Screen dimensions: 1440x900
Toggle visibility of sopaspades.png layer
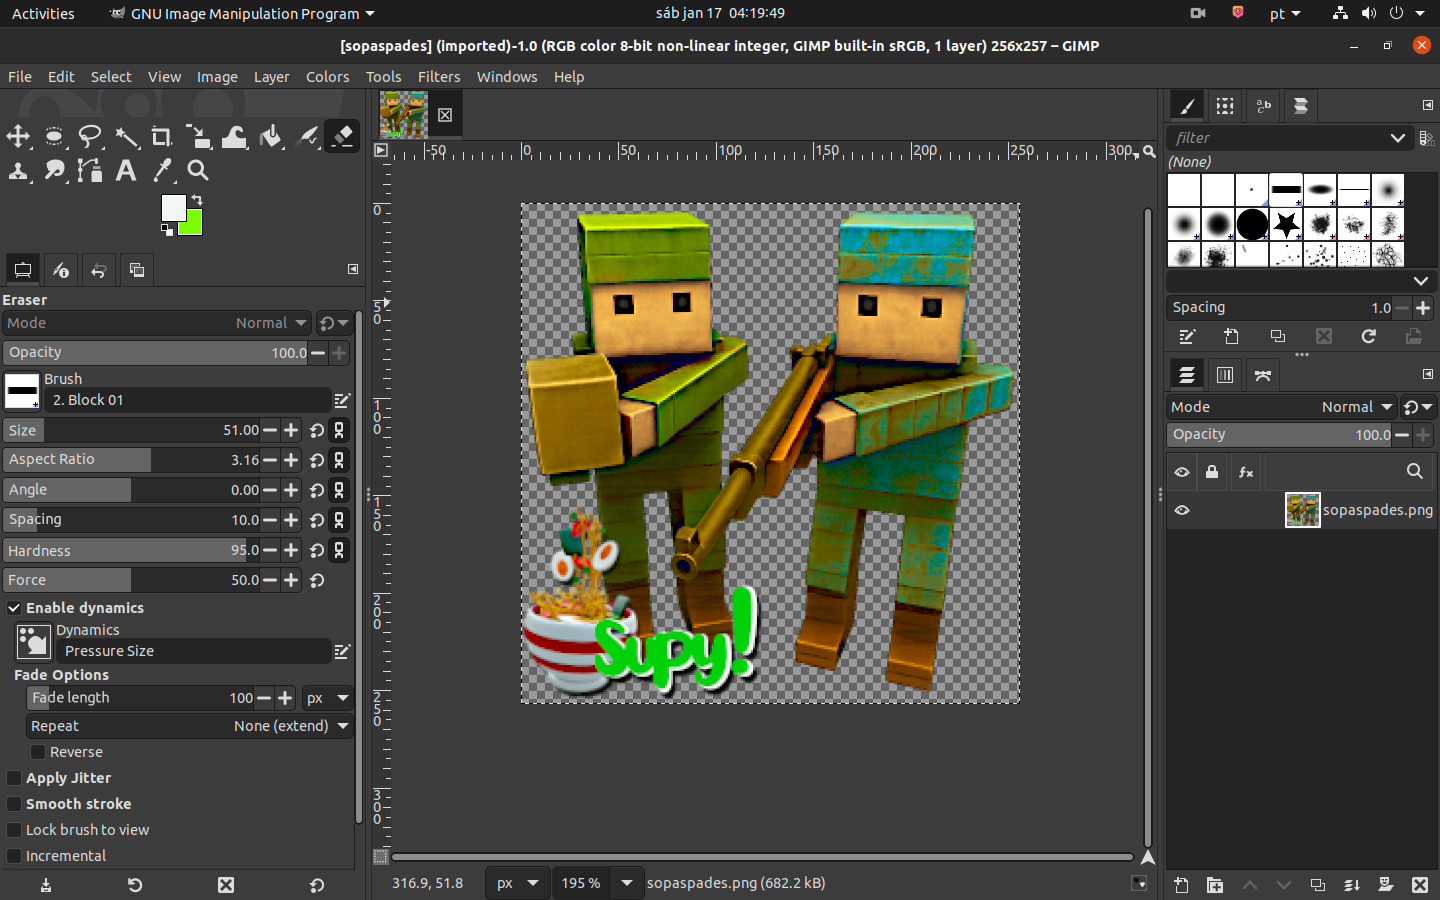tap(1182, 510)
